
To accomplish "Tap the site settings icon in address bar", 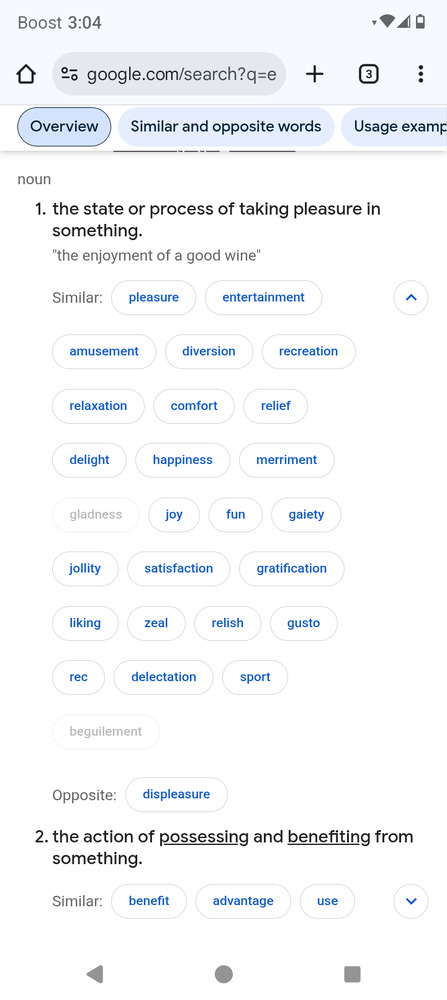I will tap(70, 75).
